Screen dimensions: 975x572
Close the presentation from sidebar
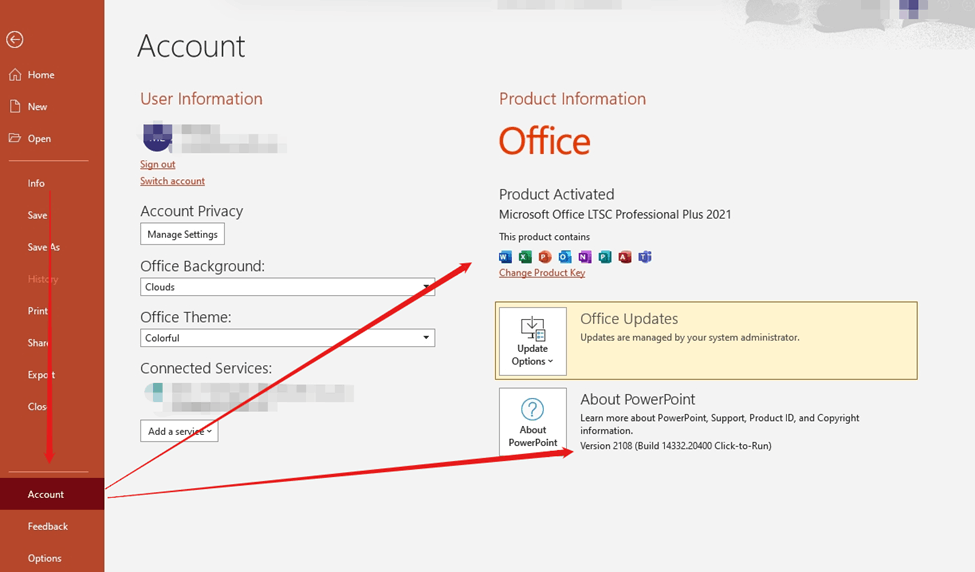pos(37,407)
